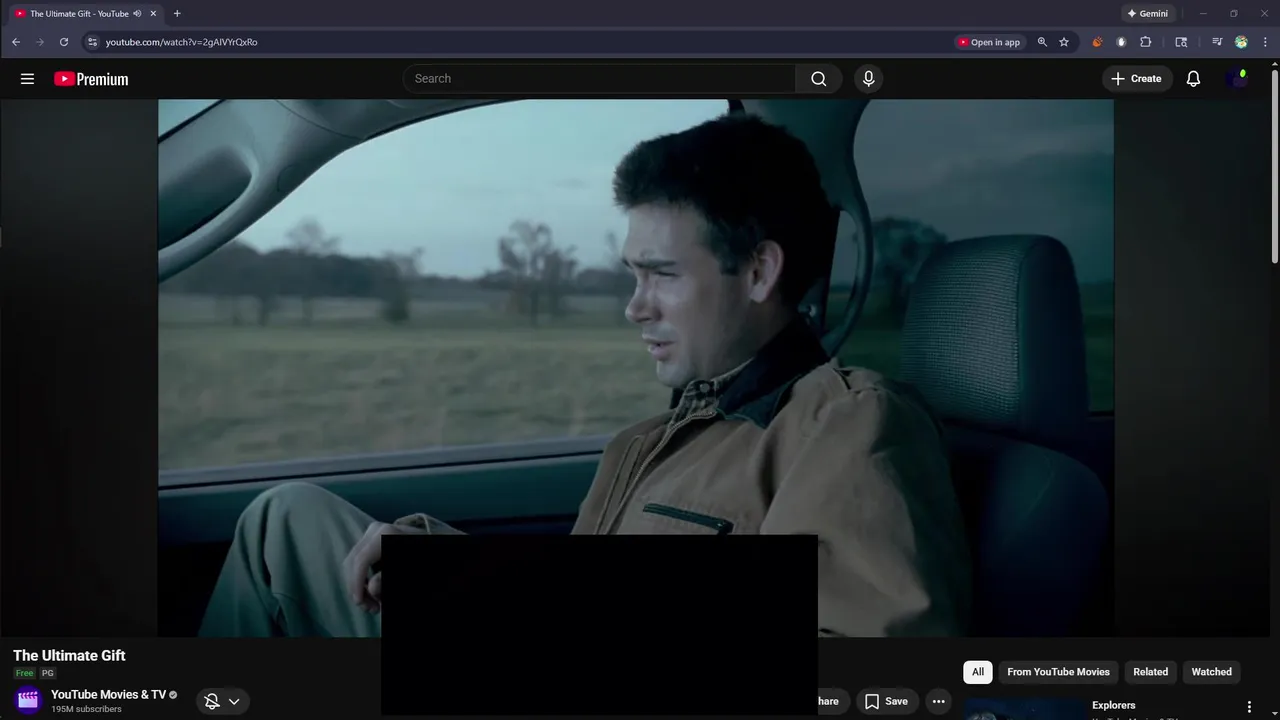Open browser media controls icon
1280x720 pixels.
pos(1217,42)
